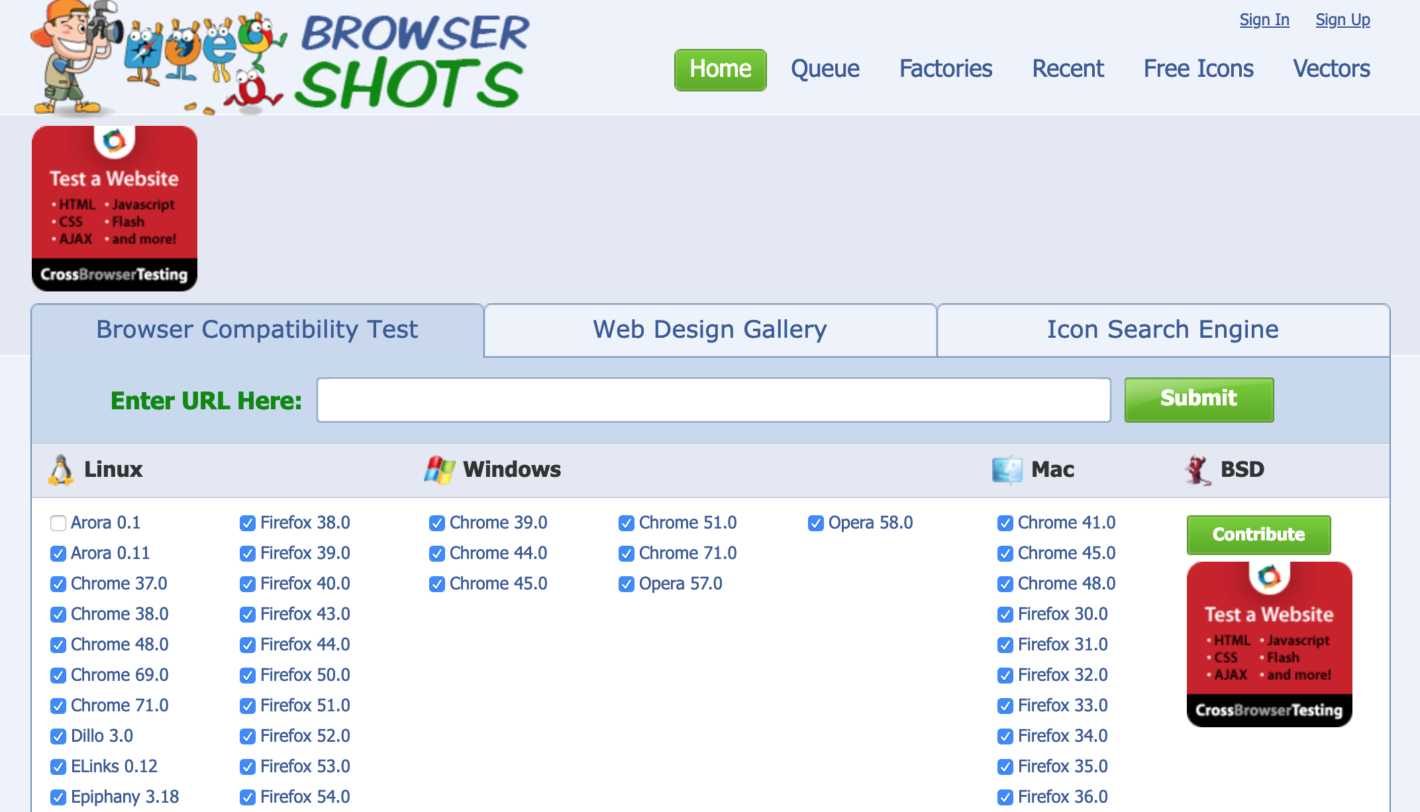Uncheck Opera 58.0 under Windows
Screen dimensions: 1420x812
tap(816, 523)
